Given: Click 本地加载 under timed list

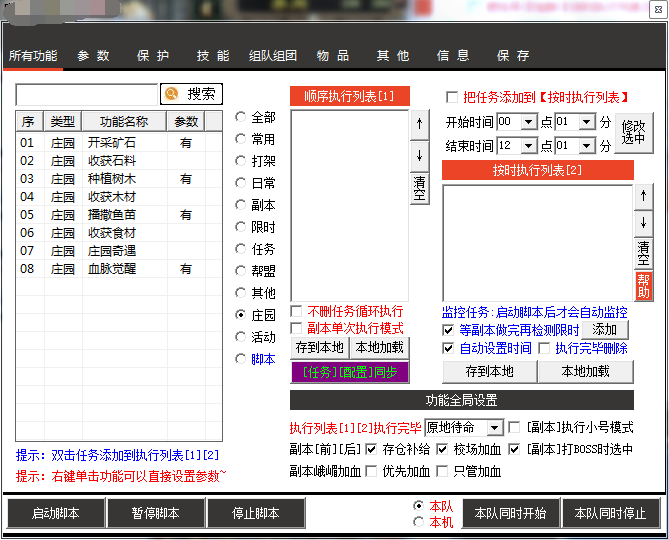Looking at the screenshot, I should coord(585,372).
